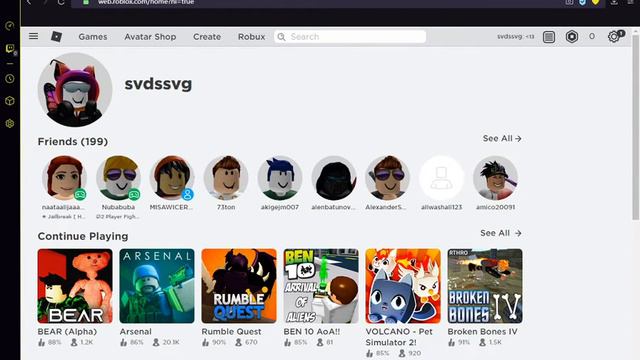The image size is (640, 360).
Task: Reload the page in browser
Action: 61,2
